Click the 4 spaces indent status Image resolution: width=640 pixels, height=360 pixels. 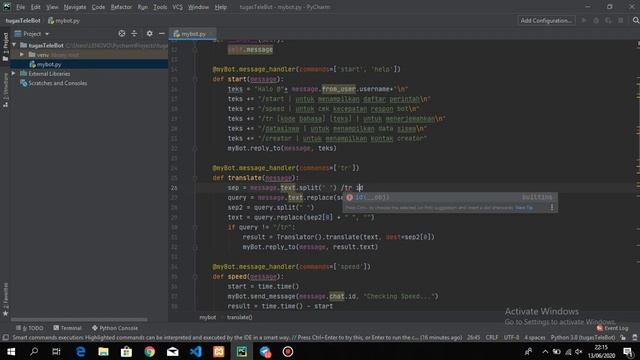tap(535, 338)
